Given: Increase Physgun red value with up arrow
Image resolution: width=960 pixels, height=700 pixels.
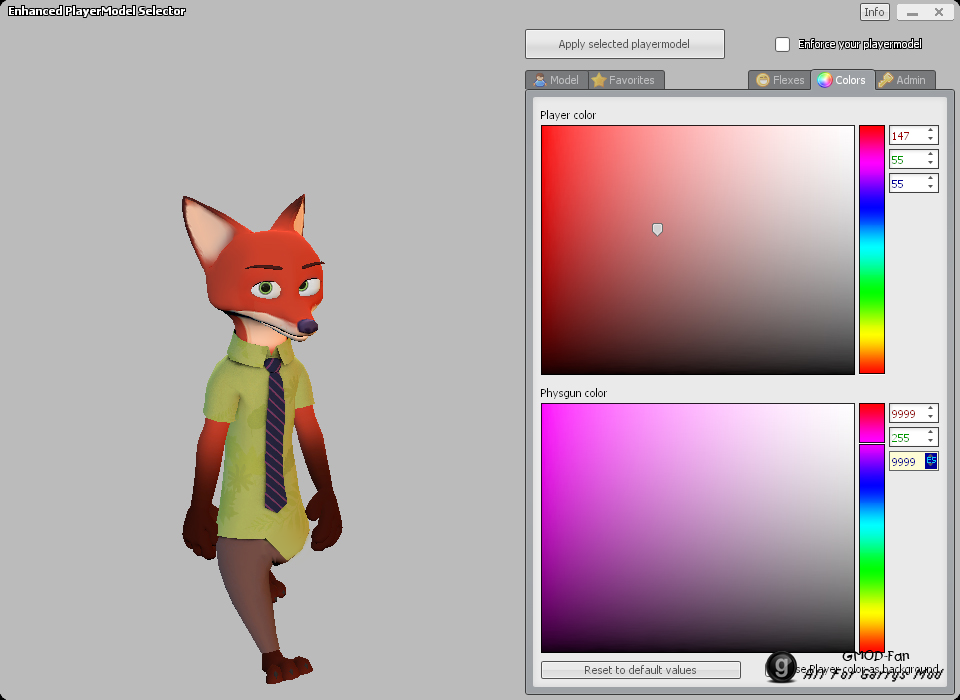Looking at the screenshot, I should tap(931, 408).
